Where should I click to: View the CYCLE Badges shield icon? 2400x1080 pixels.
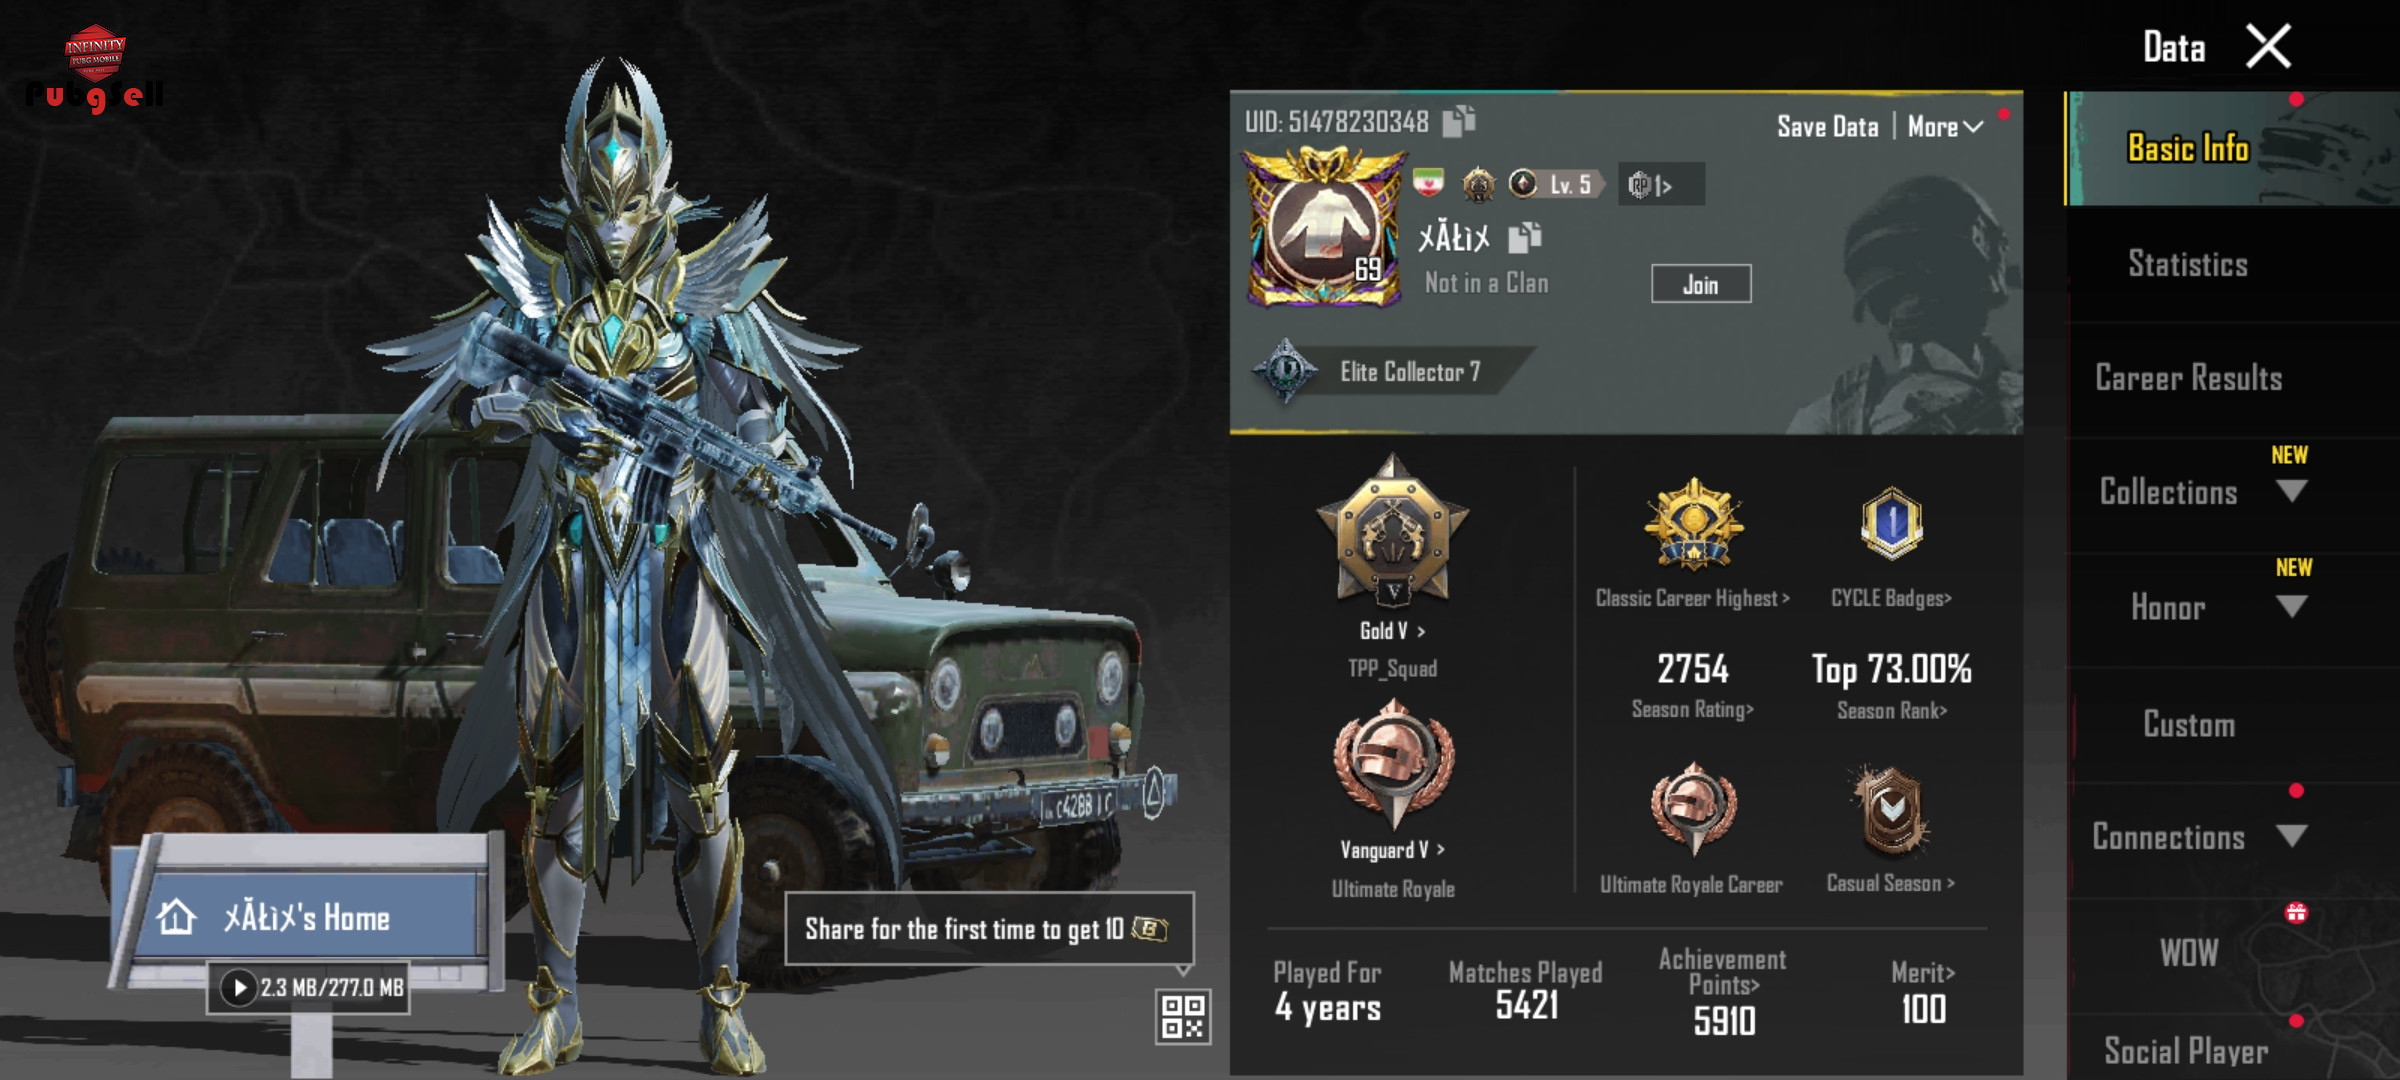pyautogui.click(x=1891, y=523)
